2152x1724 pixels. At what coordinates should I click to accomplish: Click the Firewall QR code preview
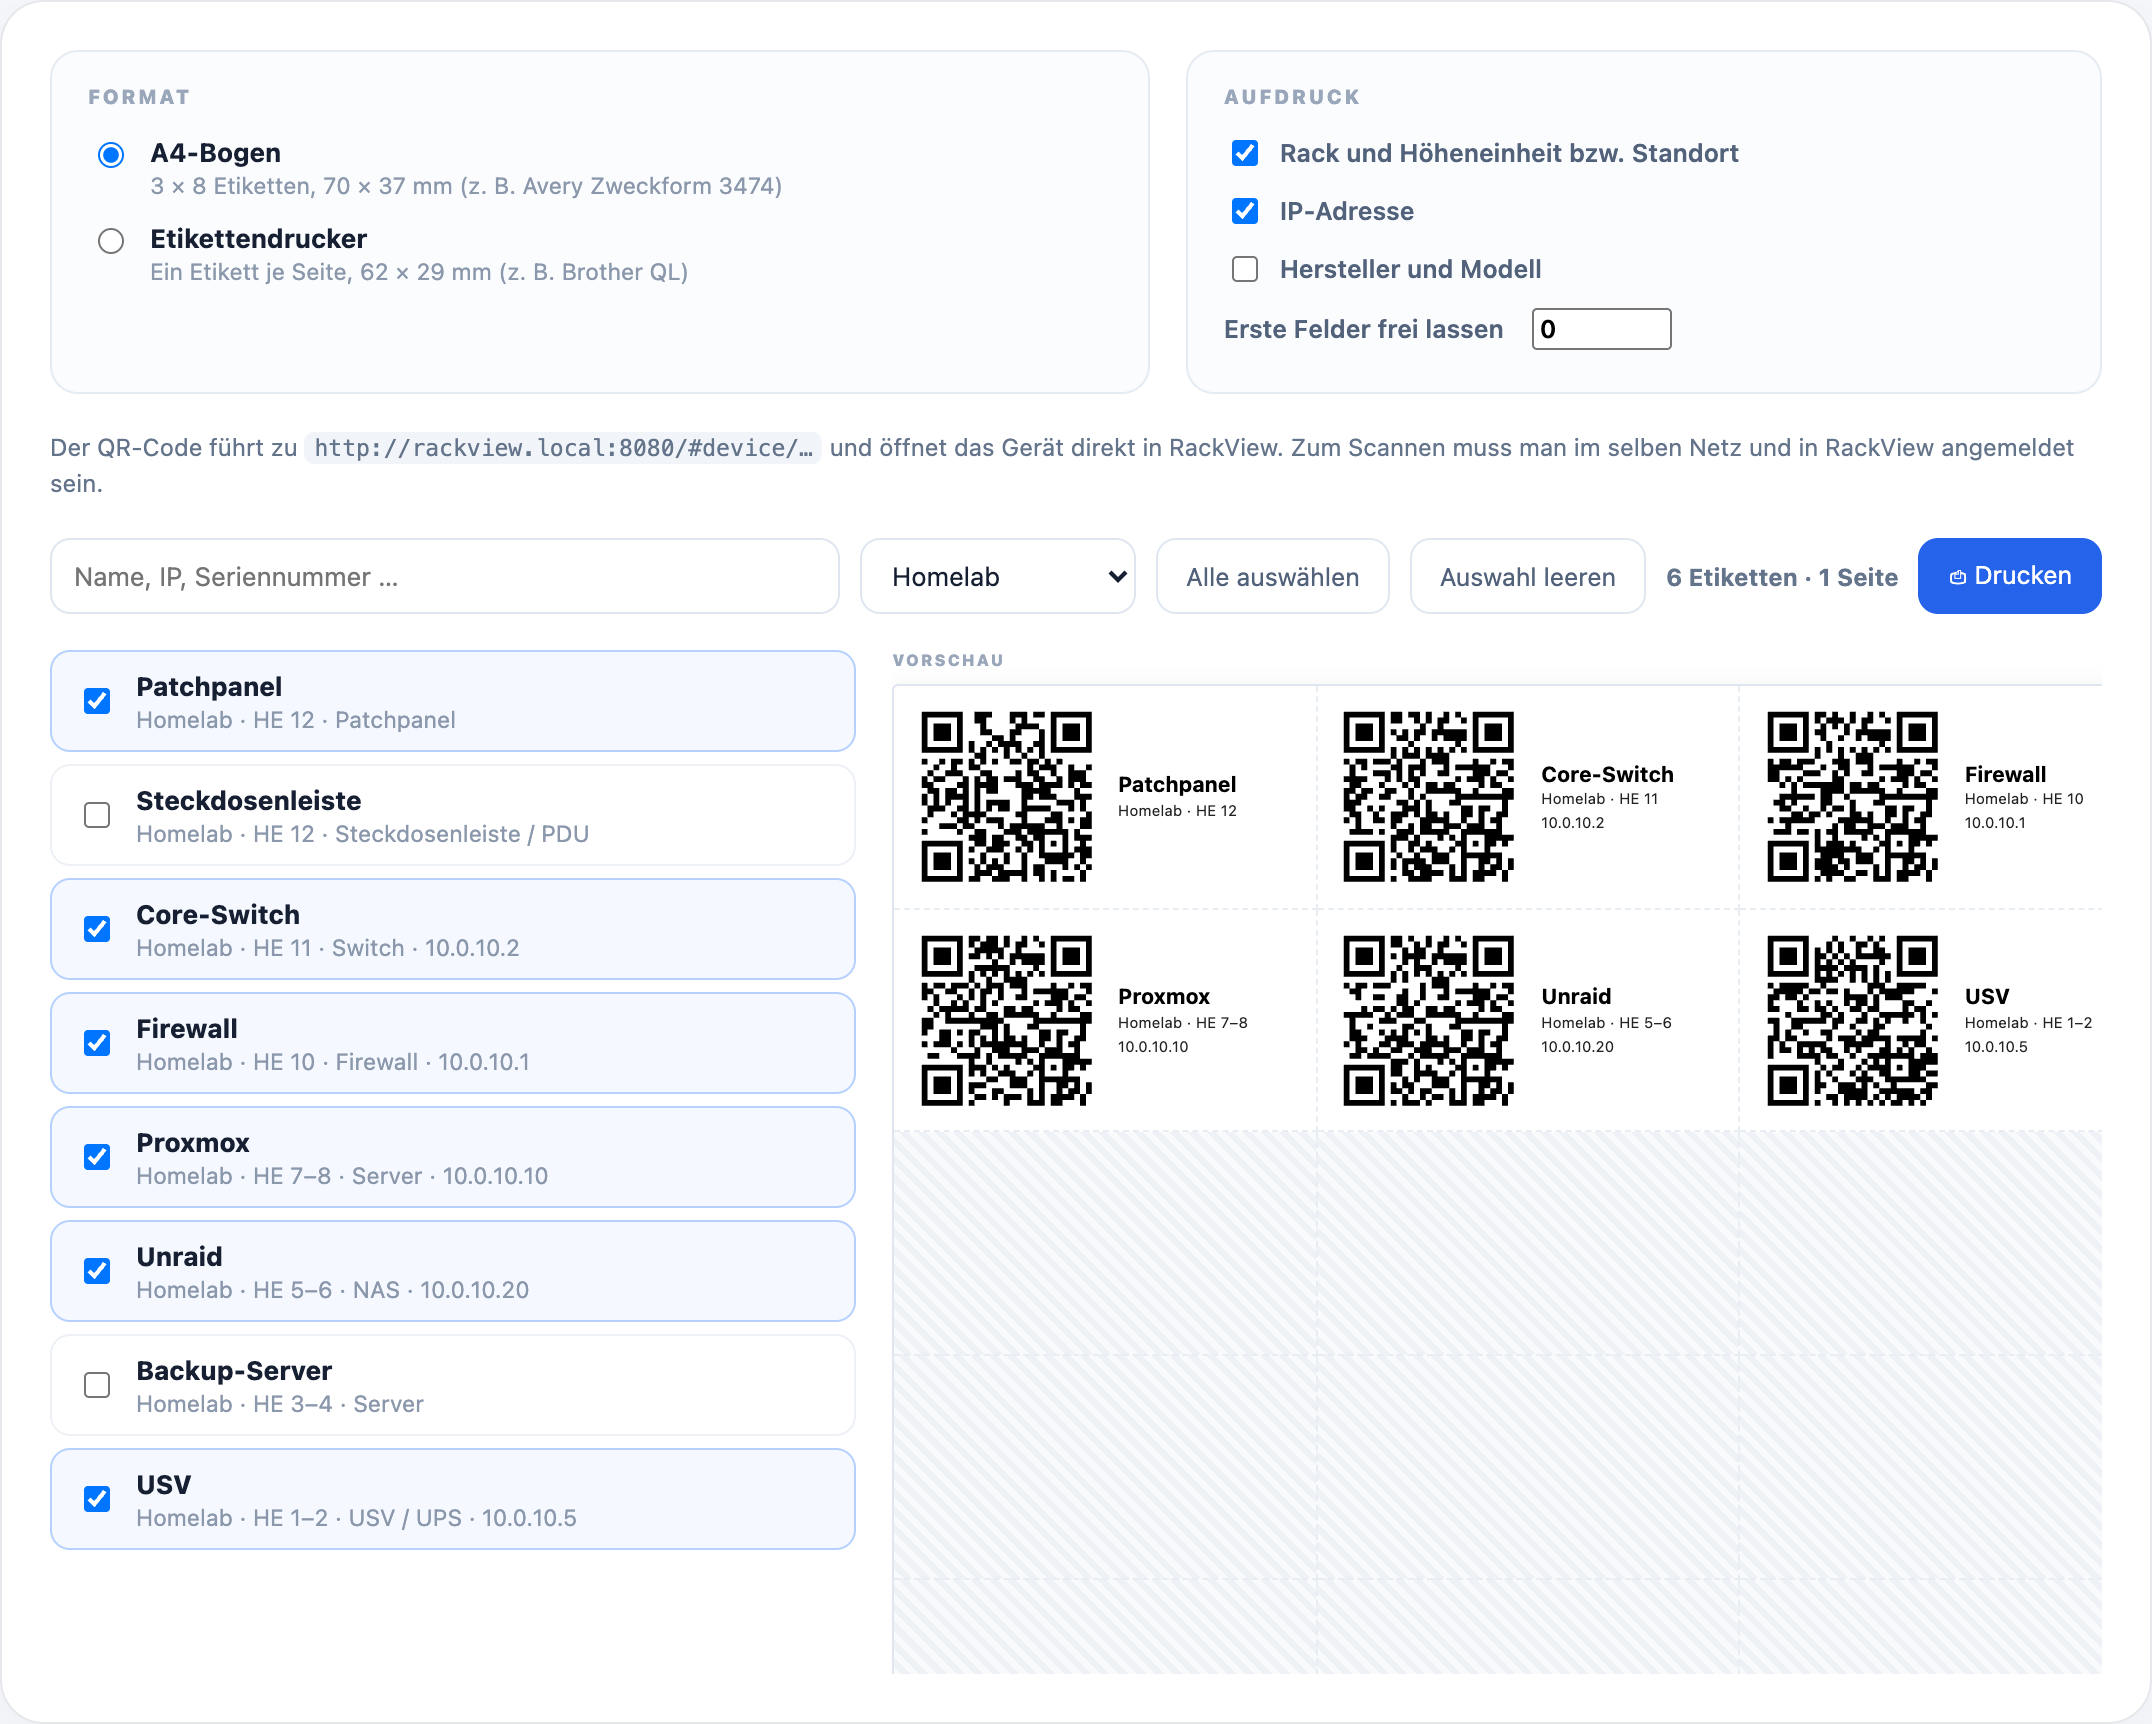click(x=1852, y=797)
